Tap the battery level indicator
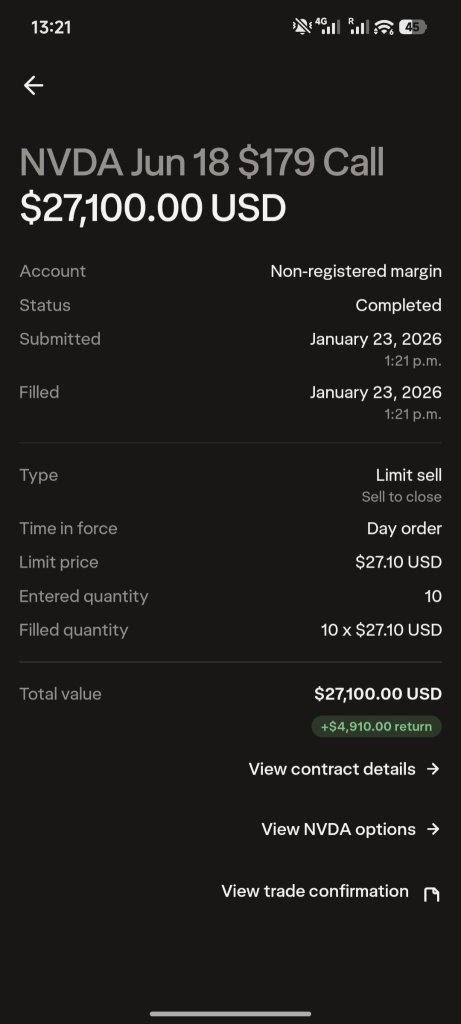Screen dimensions: 461x1024 (413, 27)
